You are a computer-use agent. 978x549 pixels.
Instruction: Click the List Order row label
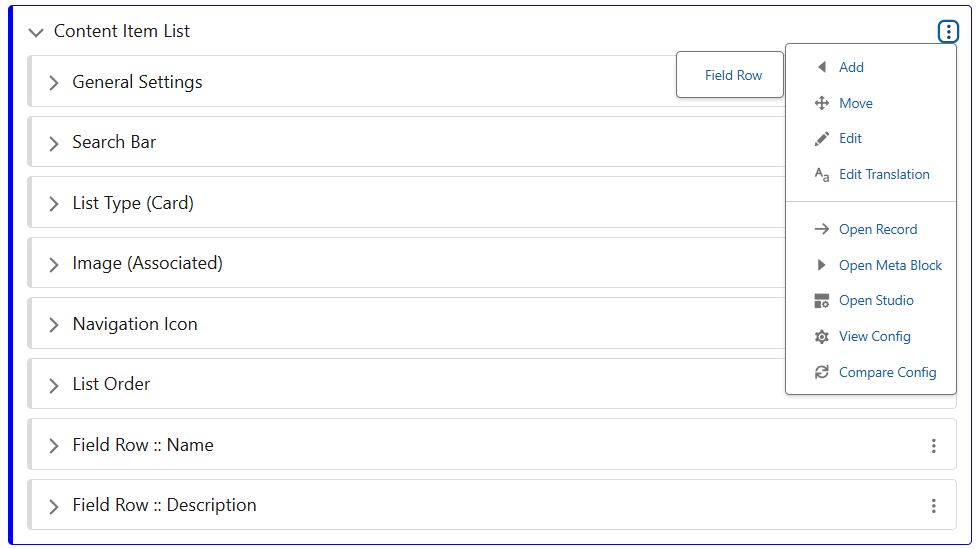pyautogui.click(x=111, y=384)
